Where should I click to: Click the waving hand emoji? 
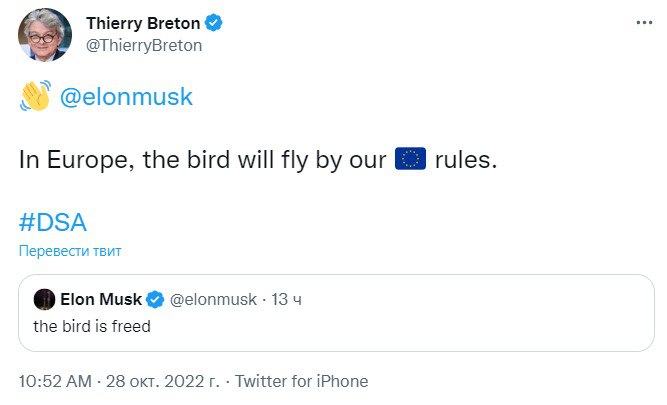35,97
